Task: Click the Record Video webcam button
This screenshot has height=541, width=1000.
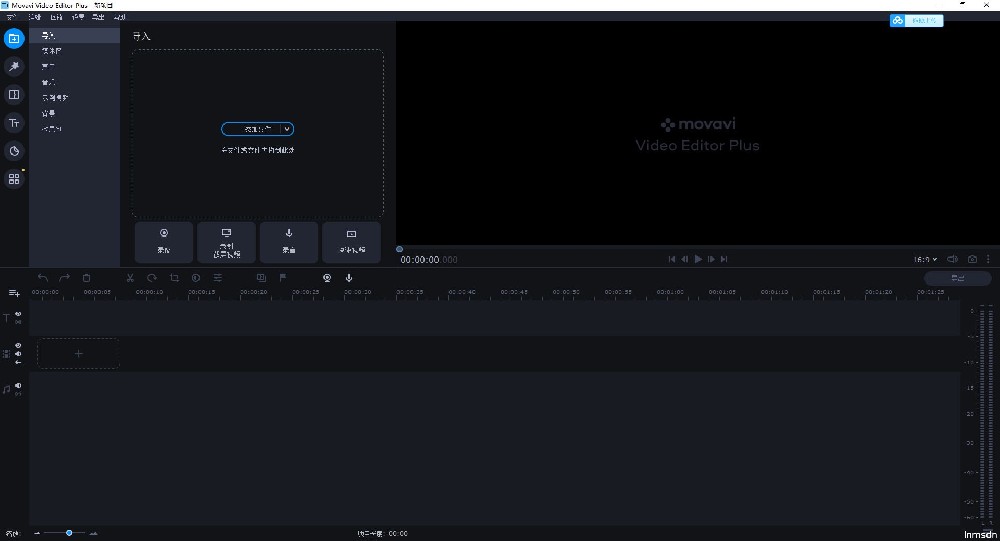Action: tap(164, 242)
